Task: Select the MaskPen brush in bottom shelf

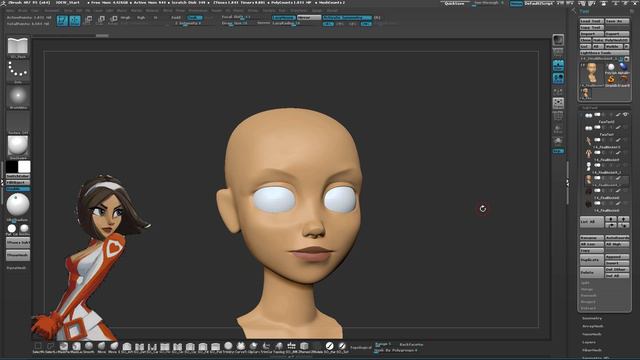Action: tap(63, 347)
